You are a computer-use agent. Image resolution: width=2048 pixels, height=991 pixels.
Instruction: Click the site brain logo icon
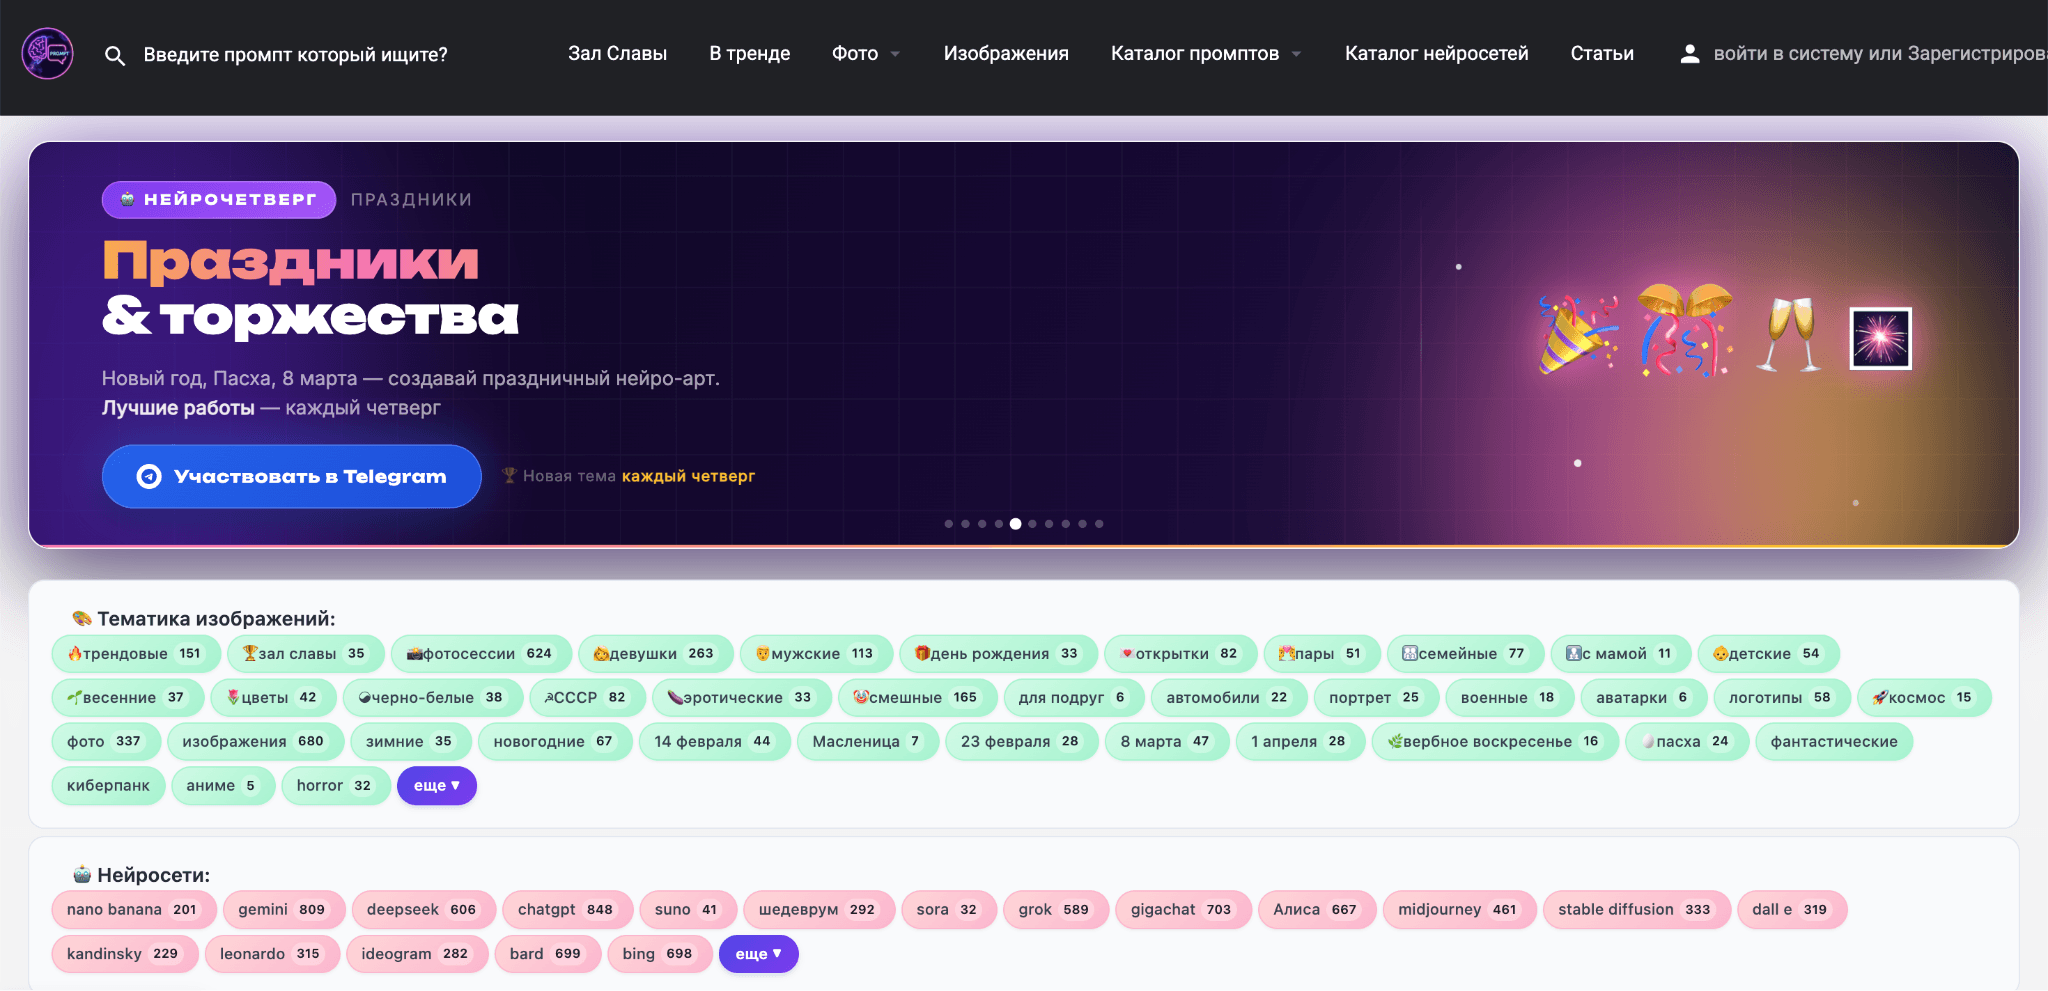(x=47, y=54)
